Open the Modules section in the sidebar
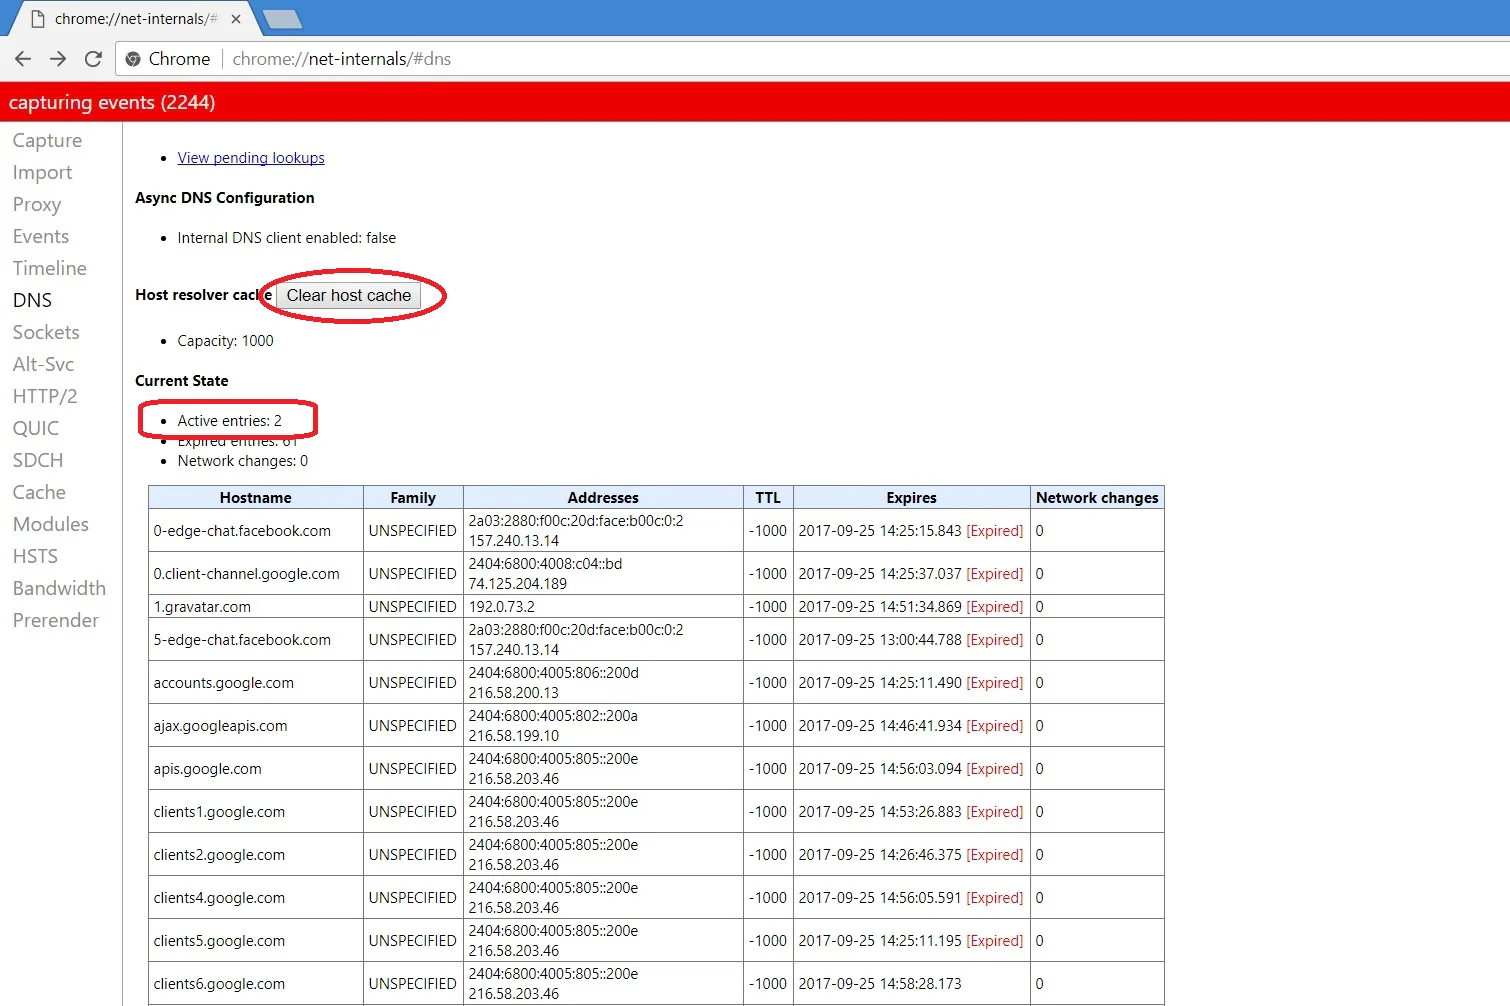The height and width of the screenshot is (1006, 1510). pos(51,524)
